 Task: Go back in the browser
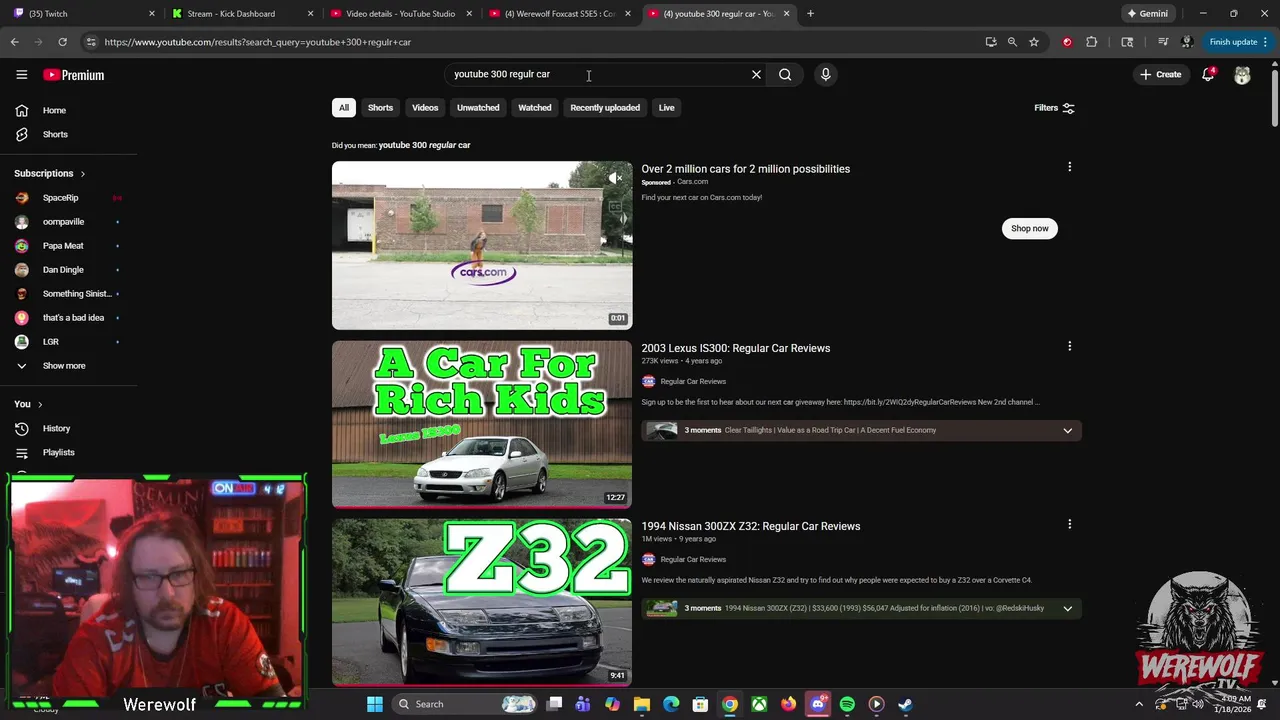[x=14, y=42]
